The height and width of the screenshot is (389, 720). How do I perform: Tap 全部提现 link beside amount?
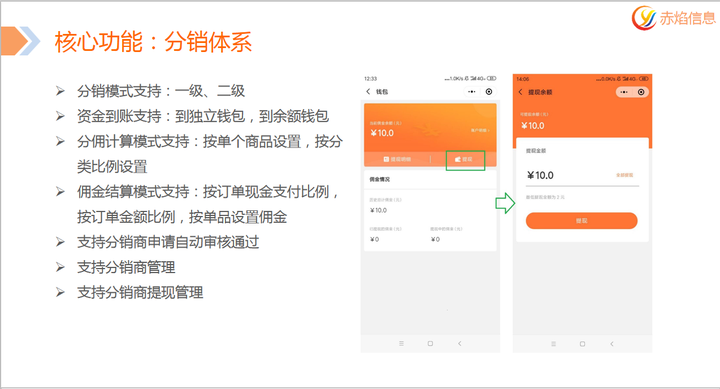pyautogui.click(x=624, y=175)
